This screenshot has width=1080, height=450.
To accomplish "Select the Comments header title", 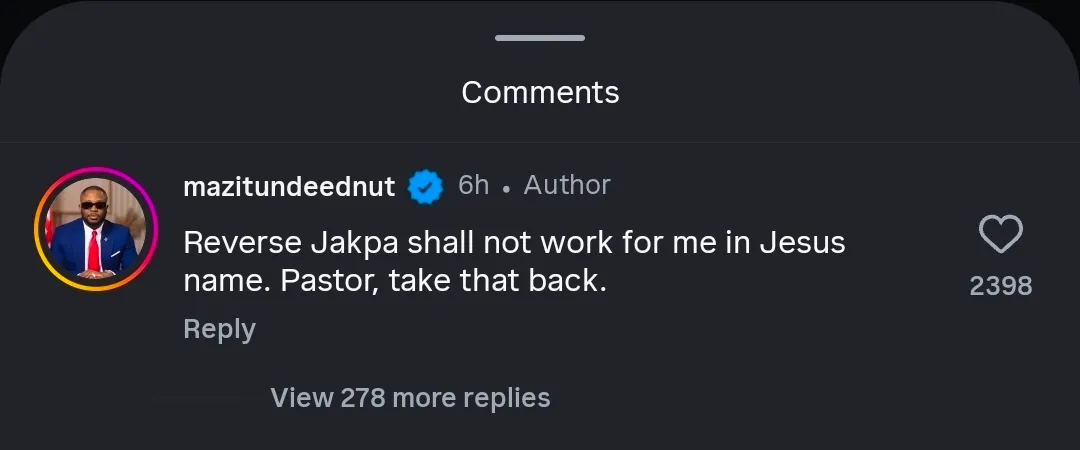I will pyautogui.click(x=540, y=93).
